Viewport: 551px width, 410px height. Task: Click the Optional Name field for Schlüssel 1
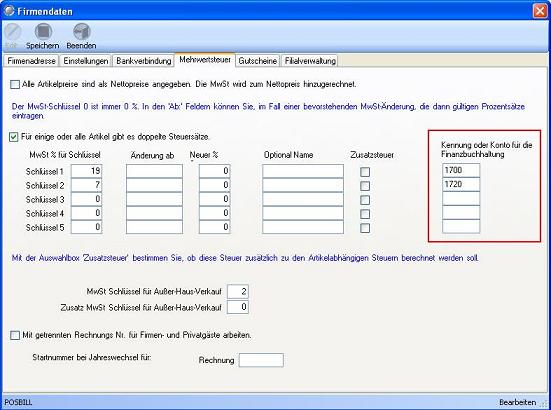[x=303, y=171]
